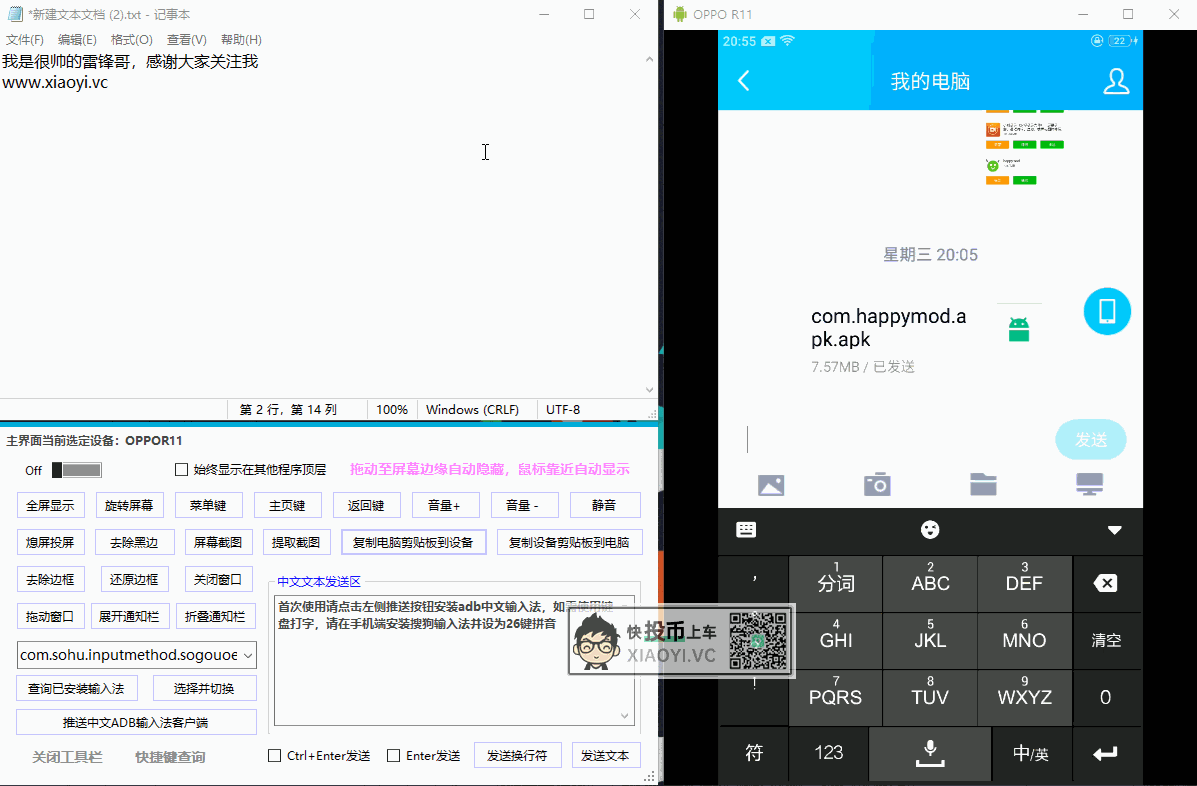Flip the Off toggle switch
Image resolution: width=1197 pixels, height=786 pixels.
tap(77, 470)
